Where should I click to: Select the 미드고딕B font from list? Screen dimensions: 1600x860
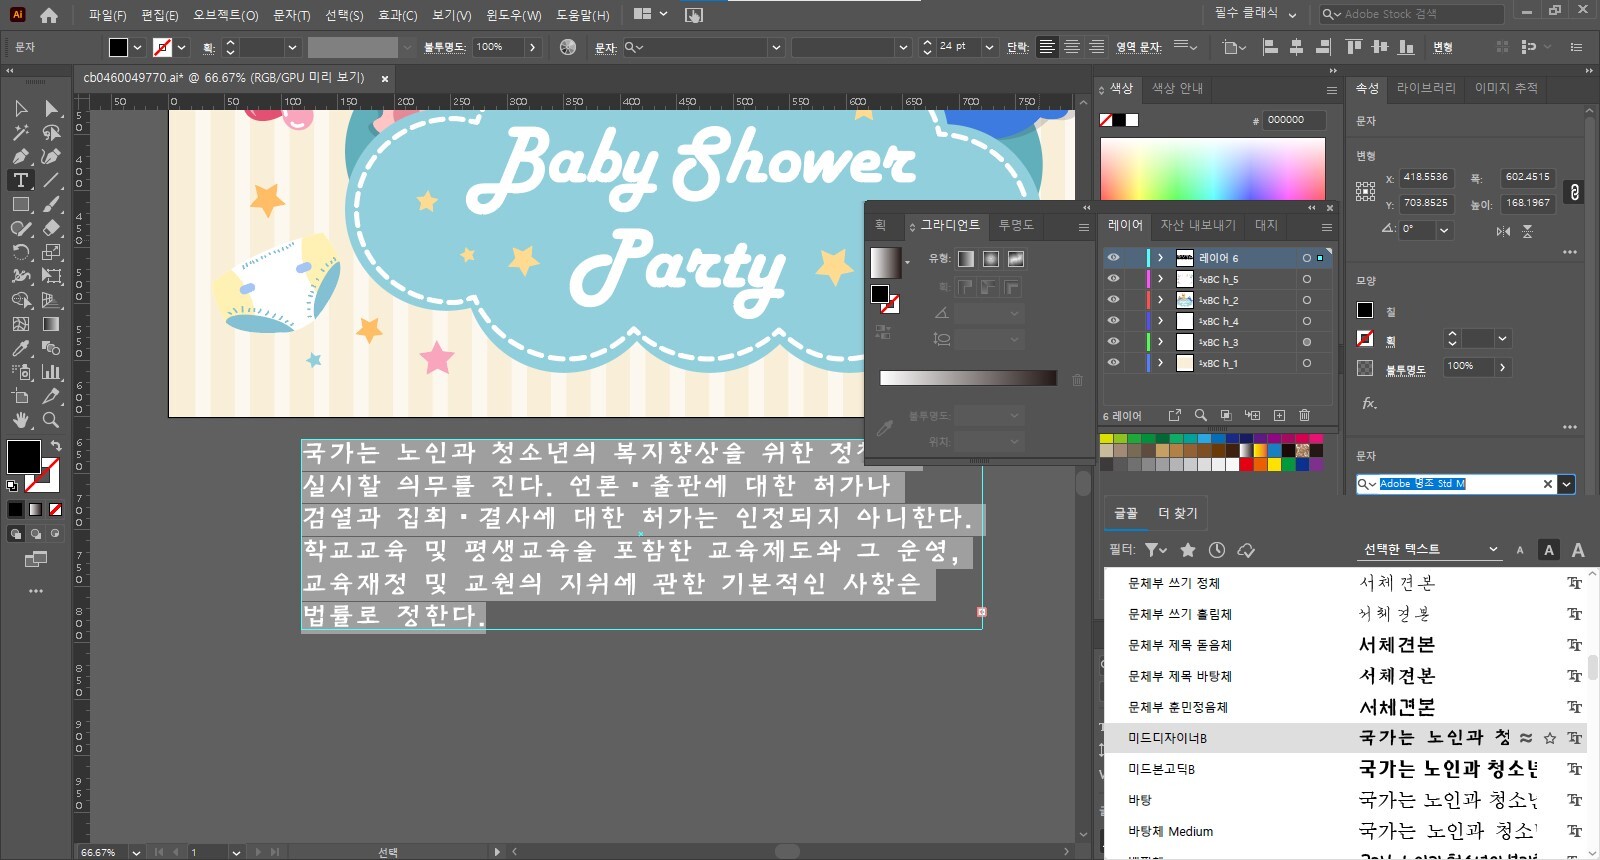pos(1161,769)
